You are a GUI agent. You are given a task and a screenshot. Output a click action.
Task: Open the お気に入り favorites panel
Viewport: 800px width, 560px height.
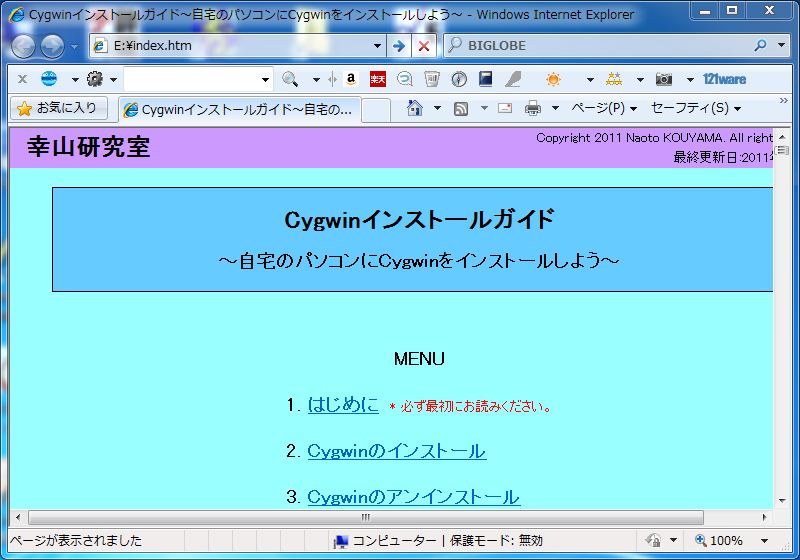(58, 108)
